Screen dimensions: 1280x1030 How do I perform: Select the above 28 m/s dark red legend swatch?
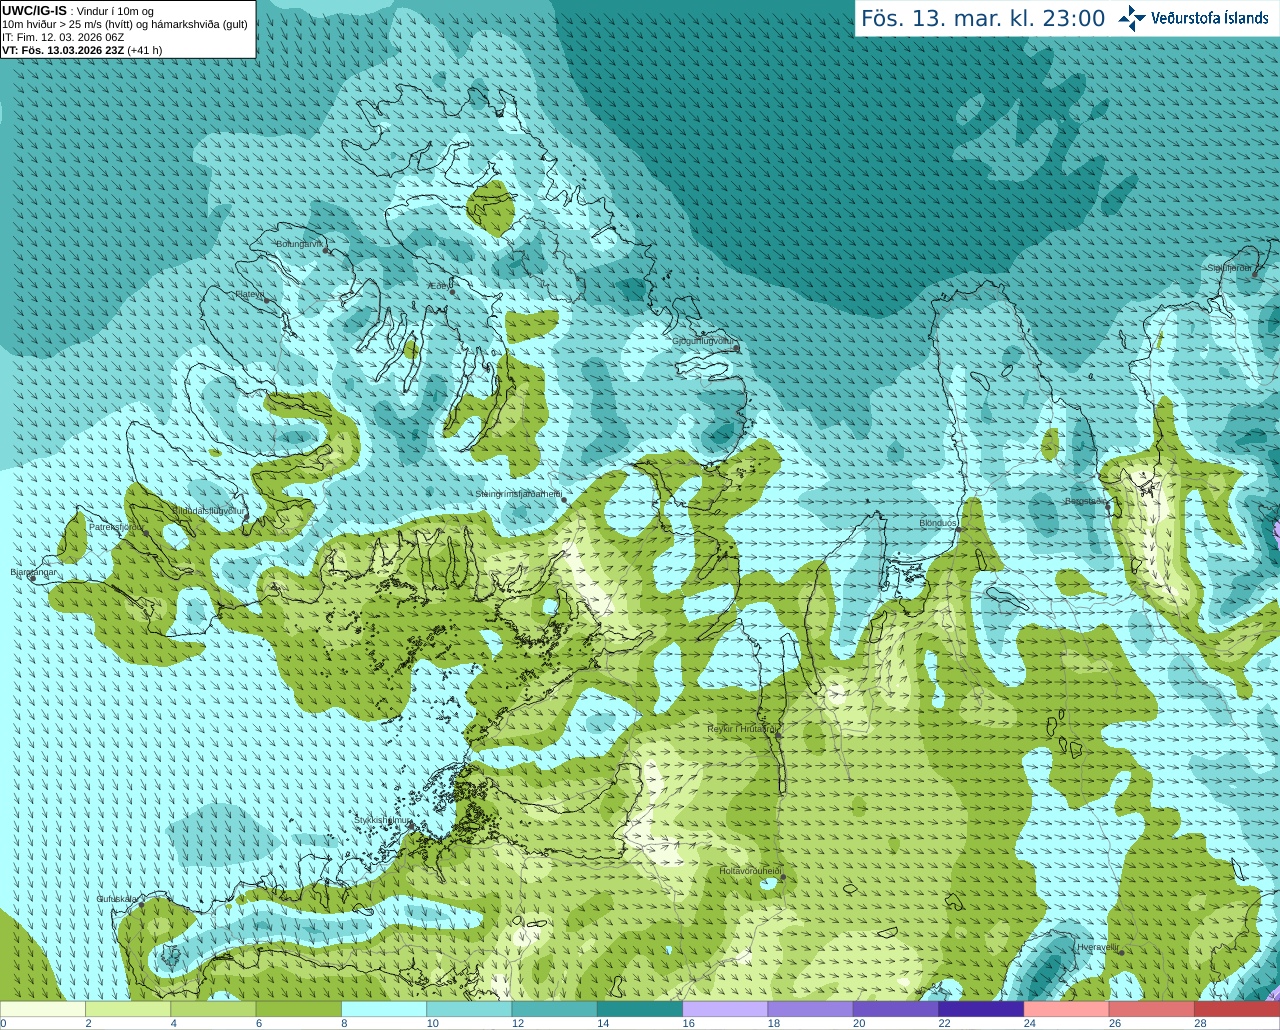pos(1237,1008)
